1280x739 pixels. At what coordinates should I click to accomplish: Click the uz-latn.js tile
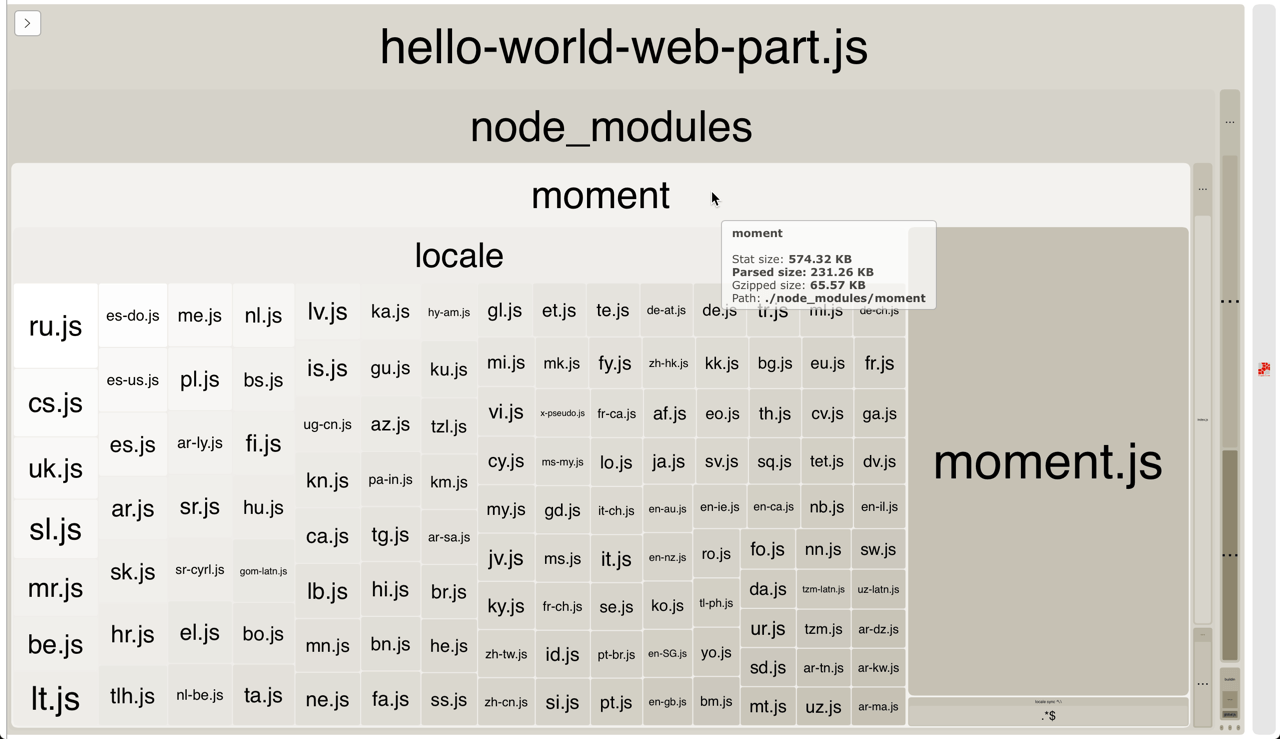pyautogui.click(x=879, y=589)
